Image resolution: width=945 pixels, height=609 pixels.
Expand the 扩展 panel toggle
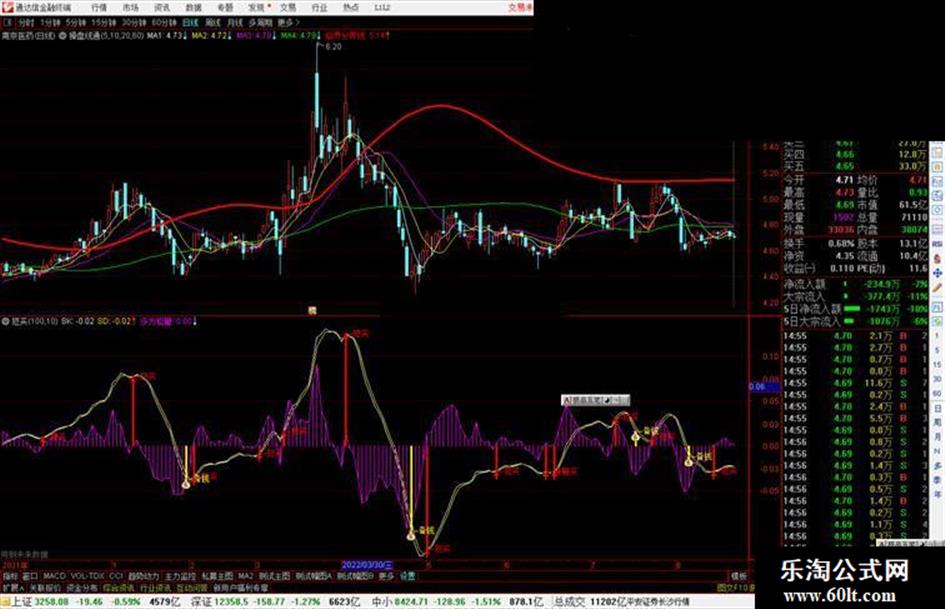[12, 587]
